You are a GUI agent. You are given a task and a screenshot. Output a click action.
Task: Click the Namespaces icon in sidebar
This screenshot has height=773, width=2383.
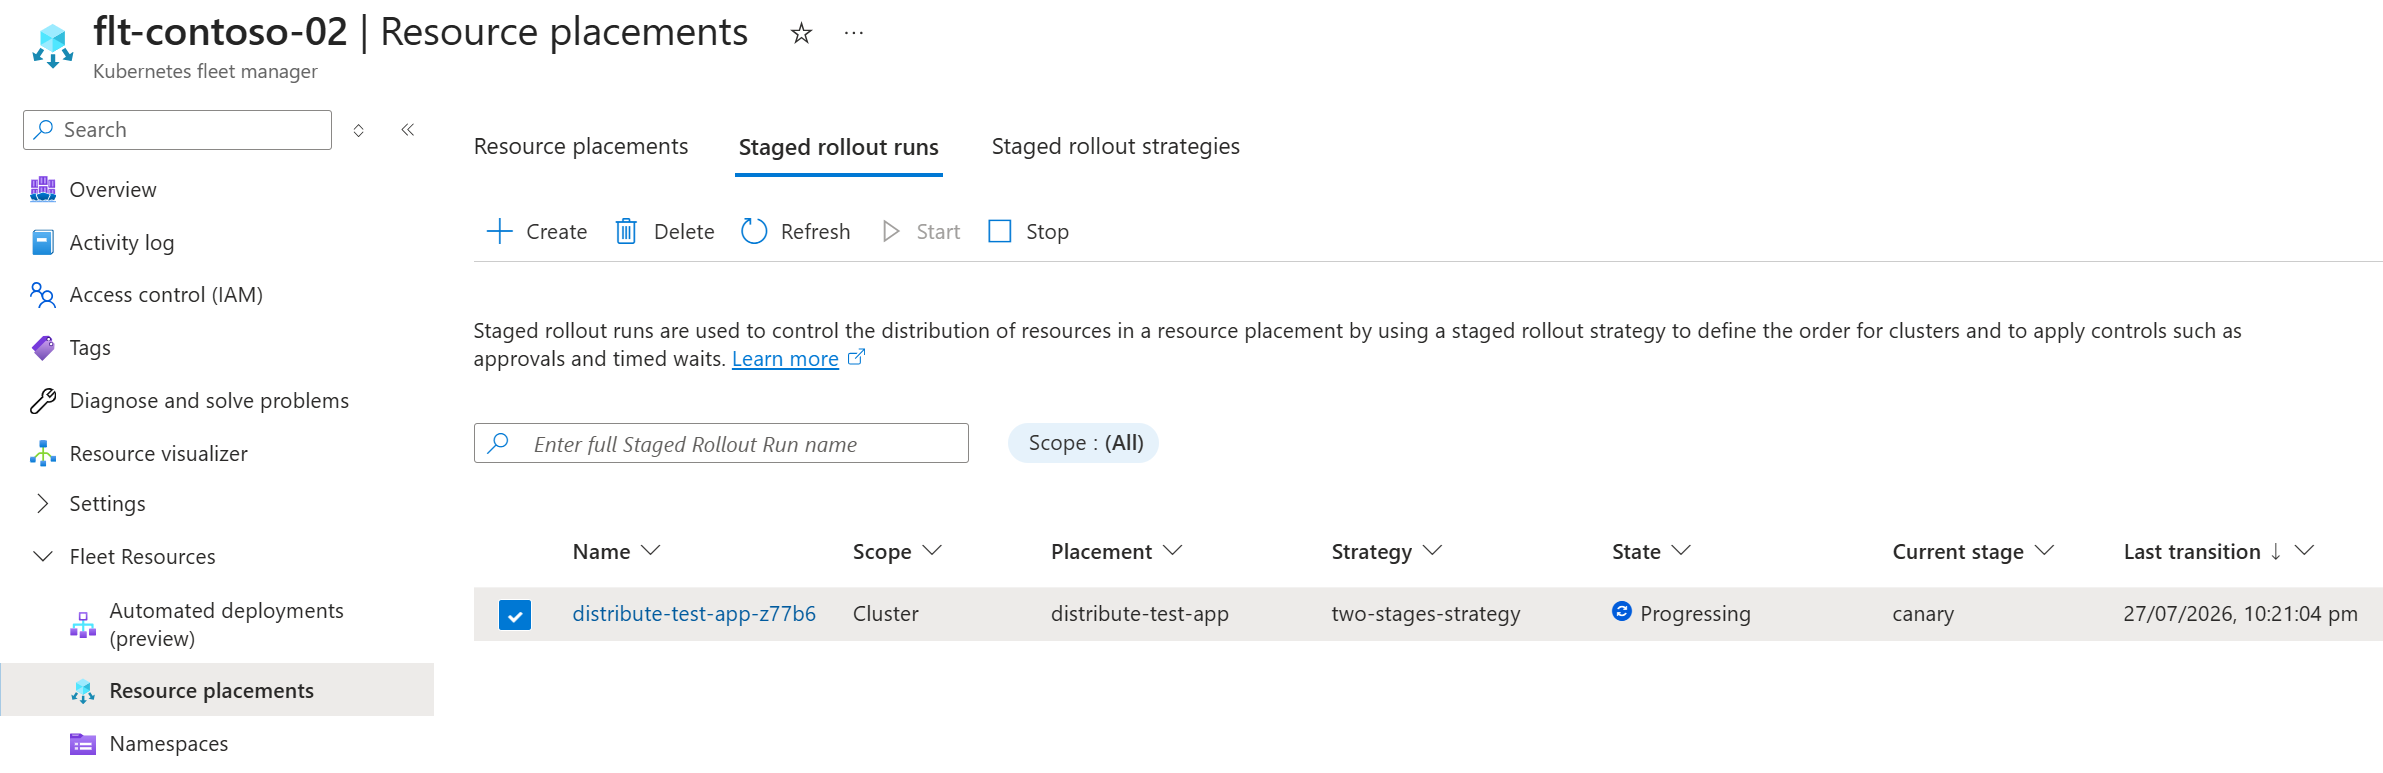tap(83, 743)
